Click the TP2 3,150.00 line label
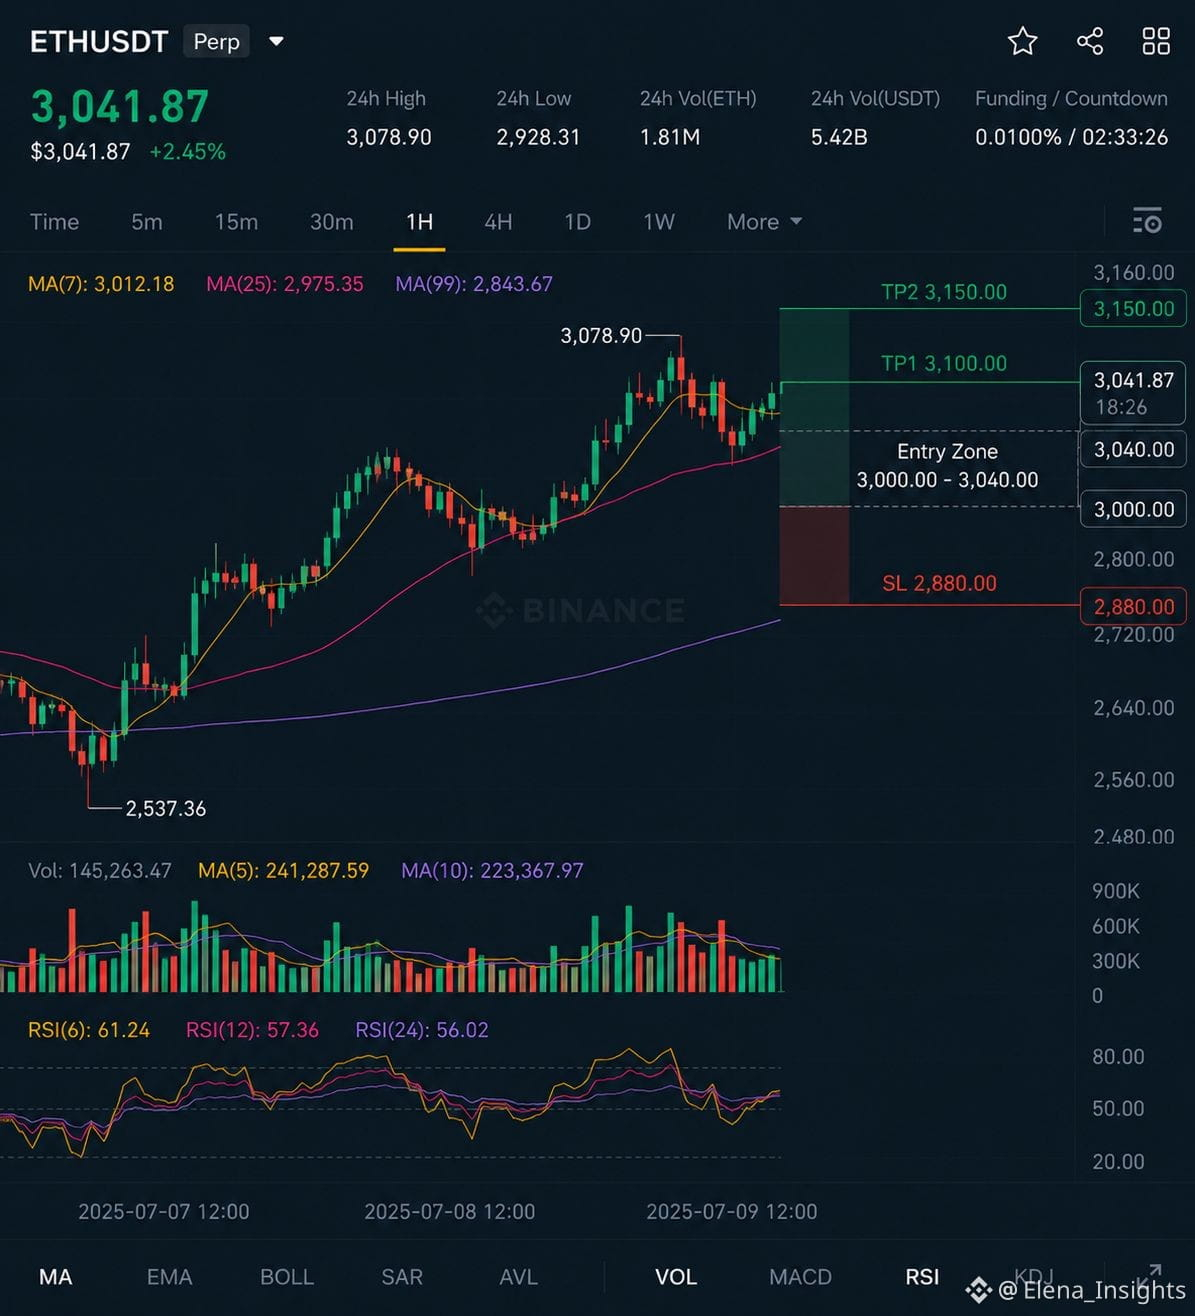Screen dimensions: 1195x1316 944,292
